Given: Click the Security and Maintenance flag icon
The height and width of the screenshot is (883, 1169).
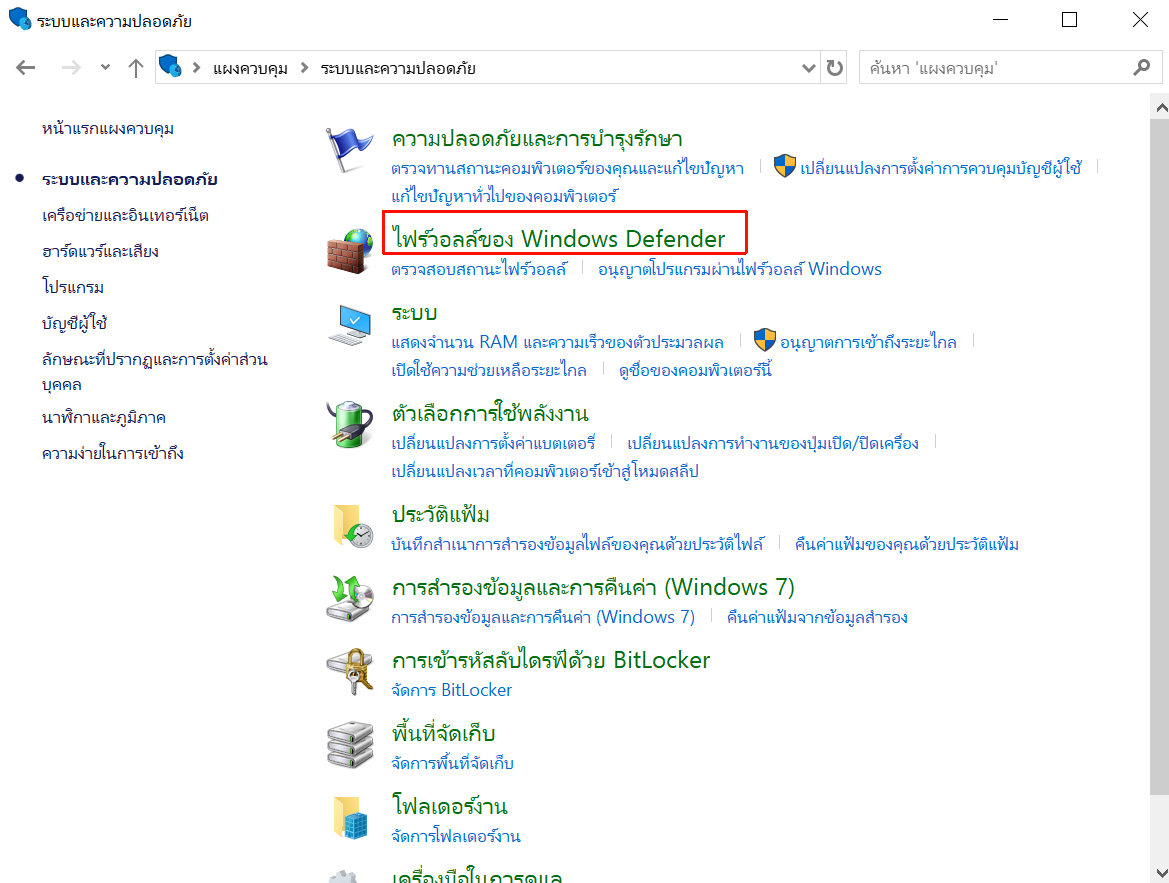Looking at the screenshot, I should (349, 149).
